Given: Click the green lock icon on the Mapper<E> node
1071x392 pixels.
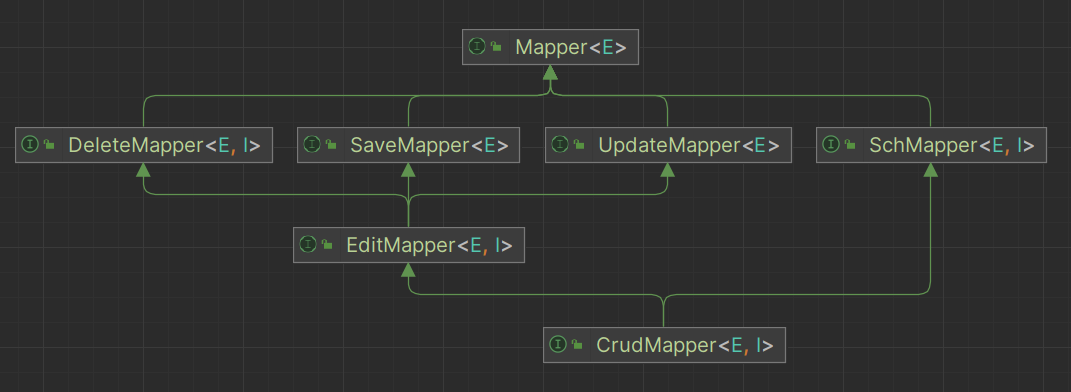Looking at the screenshot, I should (x=497, y=47).
